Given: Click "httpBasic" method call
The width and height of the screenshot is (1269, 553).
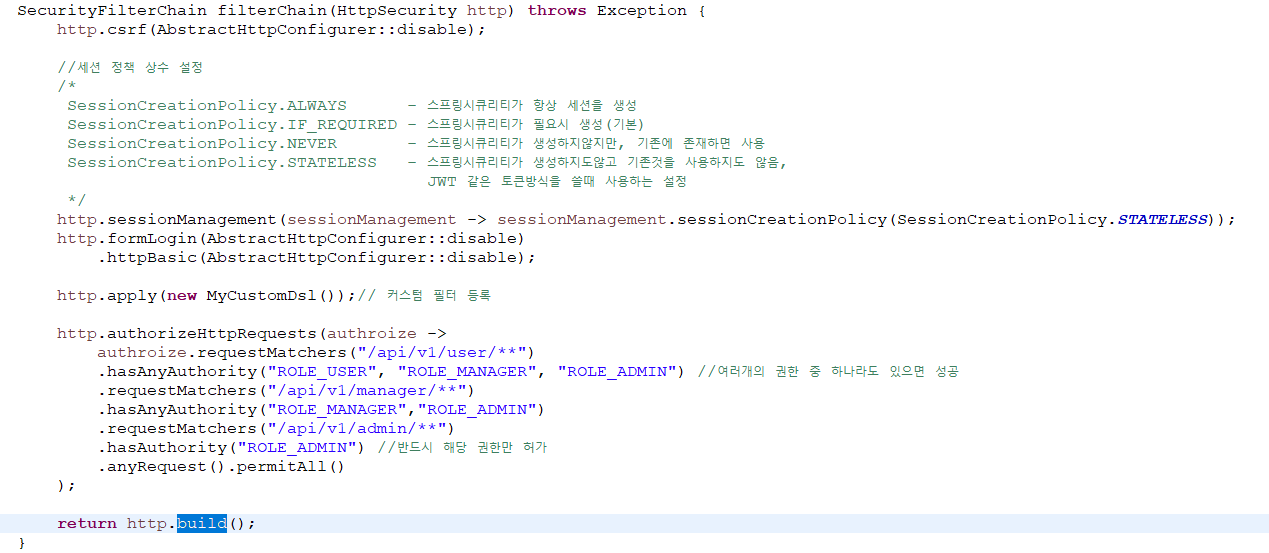Looking at the screenshot, I should 152,257.
